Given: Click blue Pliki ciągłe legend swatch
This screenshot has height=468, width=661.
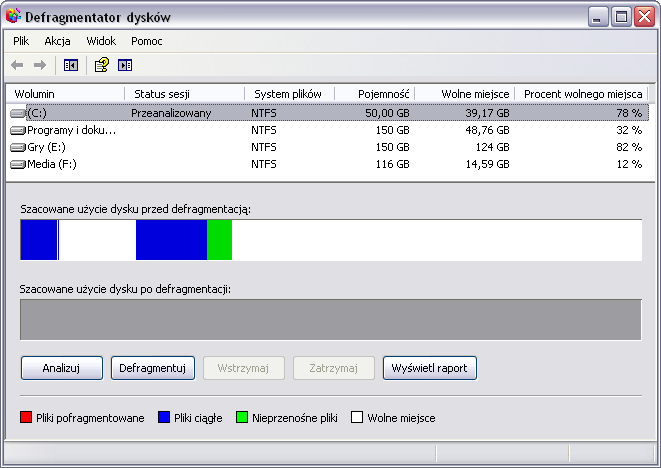Looking at the screenshot, I should [164, 417].
